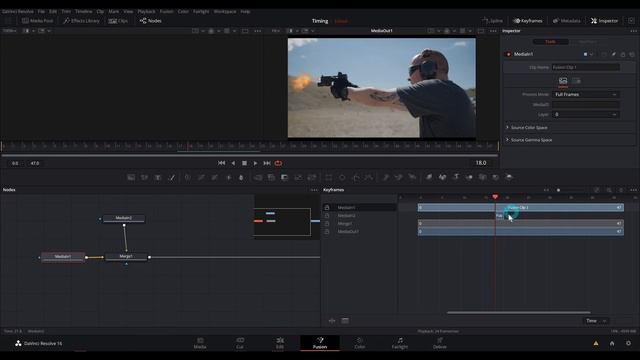Toggle lock for MediaIn2 keyframes row
The height and width of the screenshot is (360, 640).
click(x=327, y=216)
